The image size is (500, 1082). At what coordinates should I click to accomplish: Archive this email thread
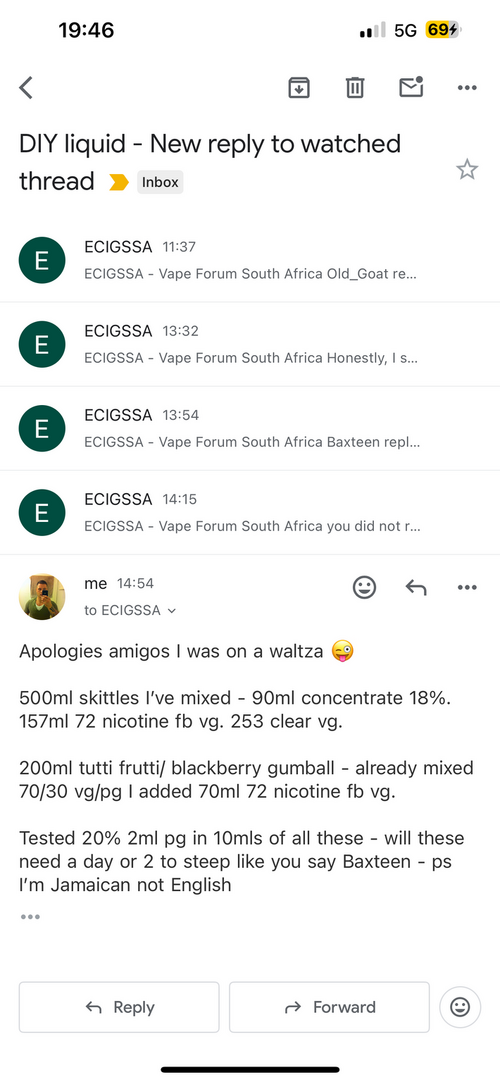(x=299, y=88)
